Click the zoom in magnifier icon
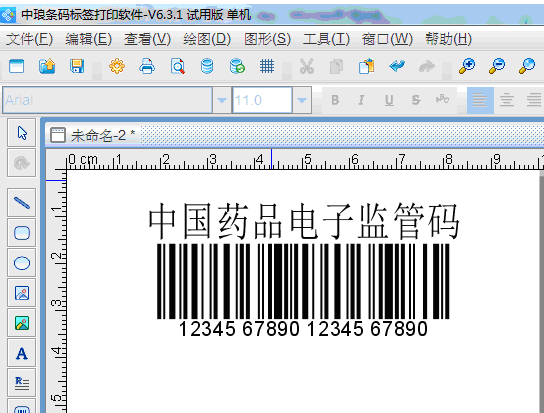Image resolution: width=544 pixels, height=413 pixels. (467, 66)
